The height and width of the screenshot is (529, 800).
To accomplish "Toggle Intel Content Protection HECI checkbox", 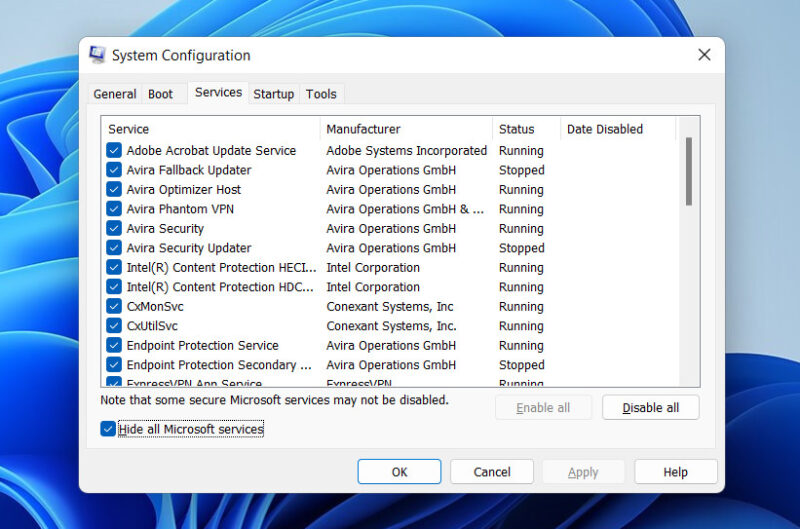I will (114, 267).
